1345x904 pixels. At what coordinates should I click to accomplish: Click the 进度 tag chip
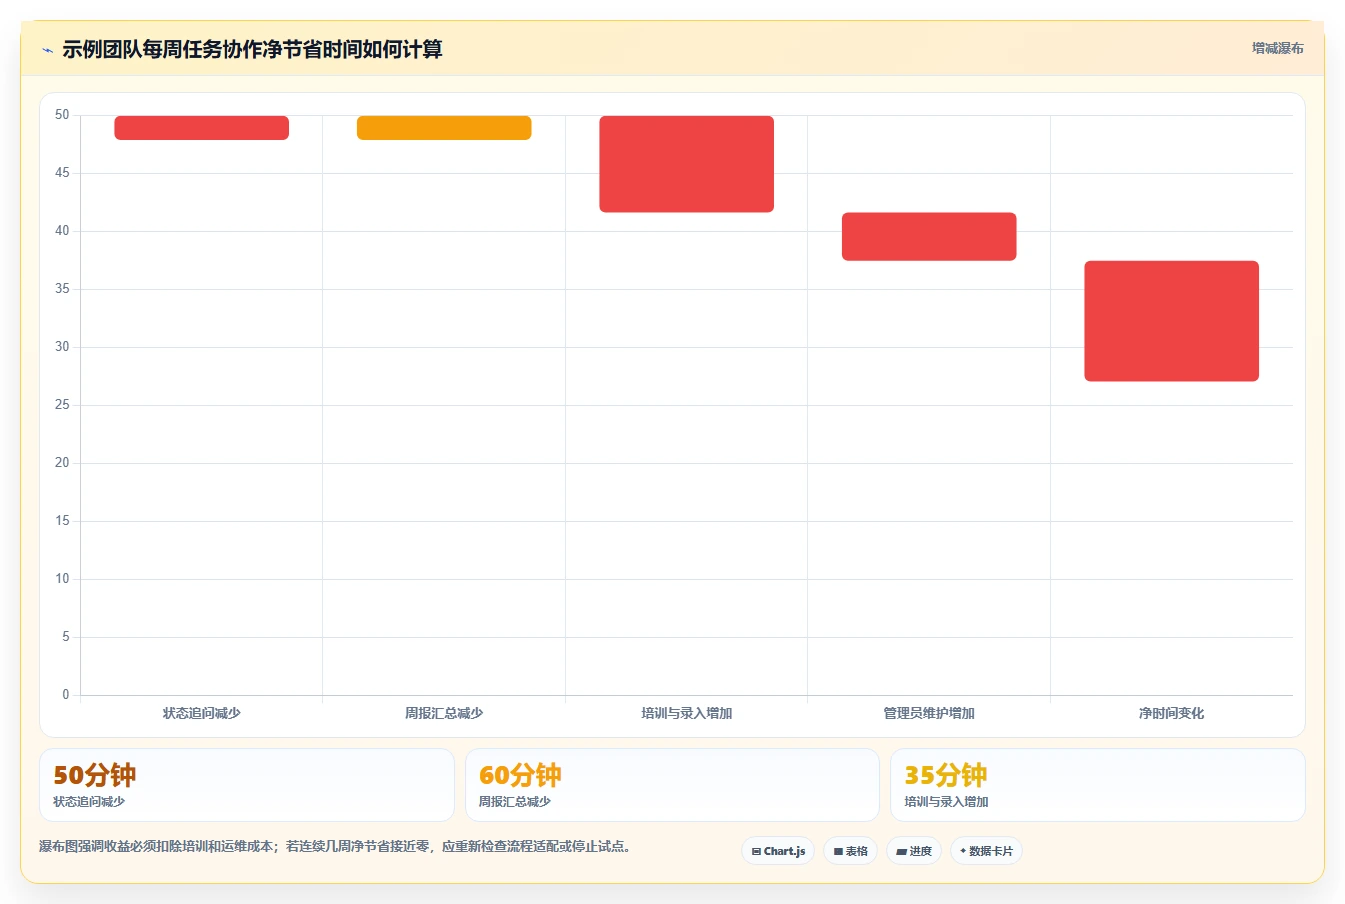tap(914, 851)
